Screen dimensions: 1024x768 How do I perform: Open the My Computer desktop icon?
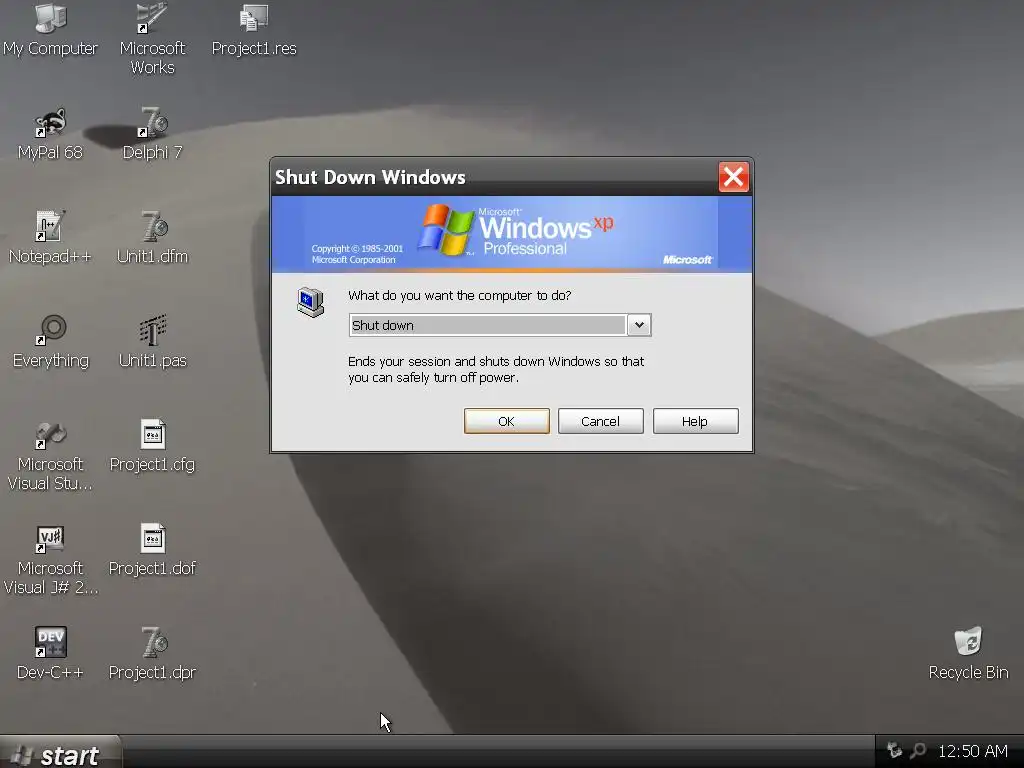pyautogui.click(x=51, y=18)
